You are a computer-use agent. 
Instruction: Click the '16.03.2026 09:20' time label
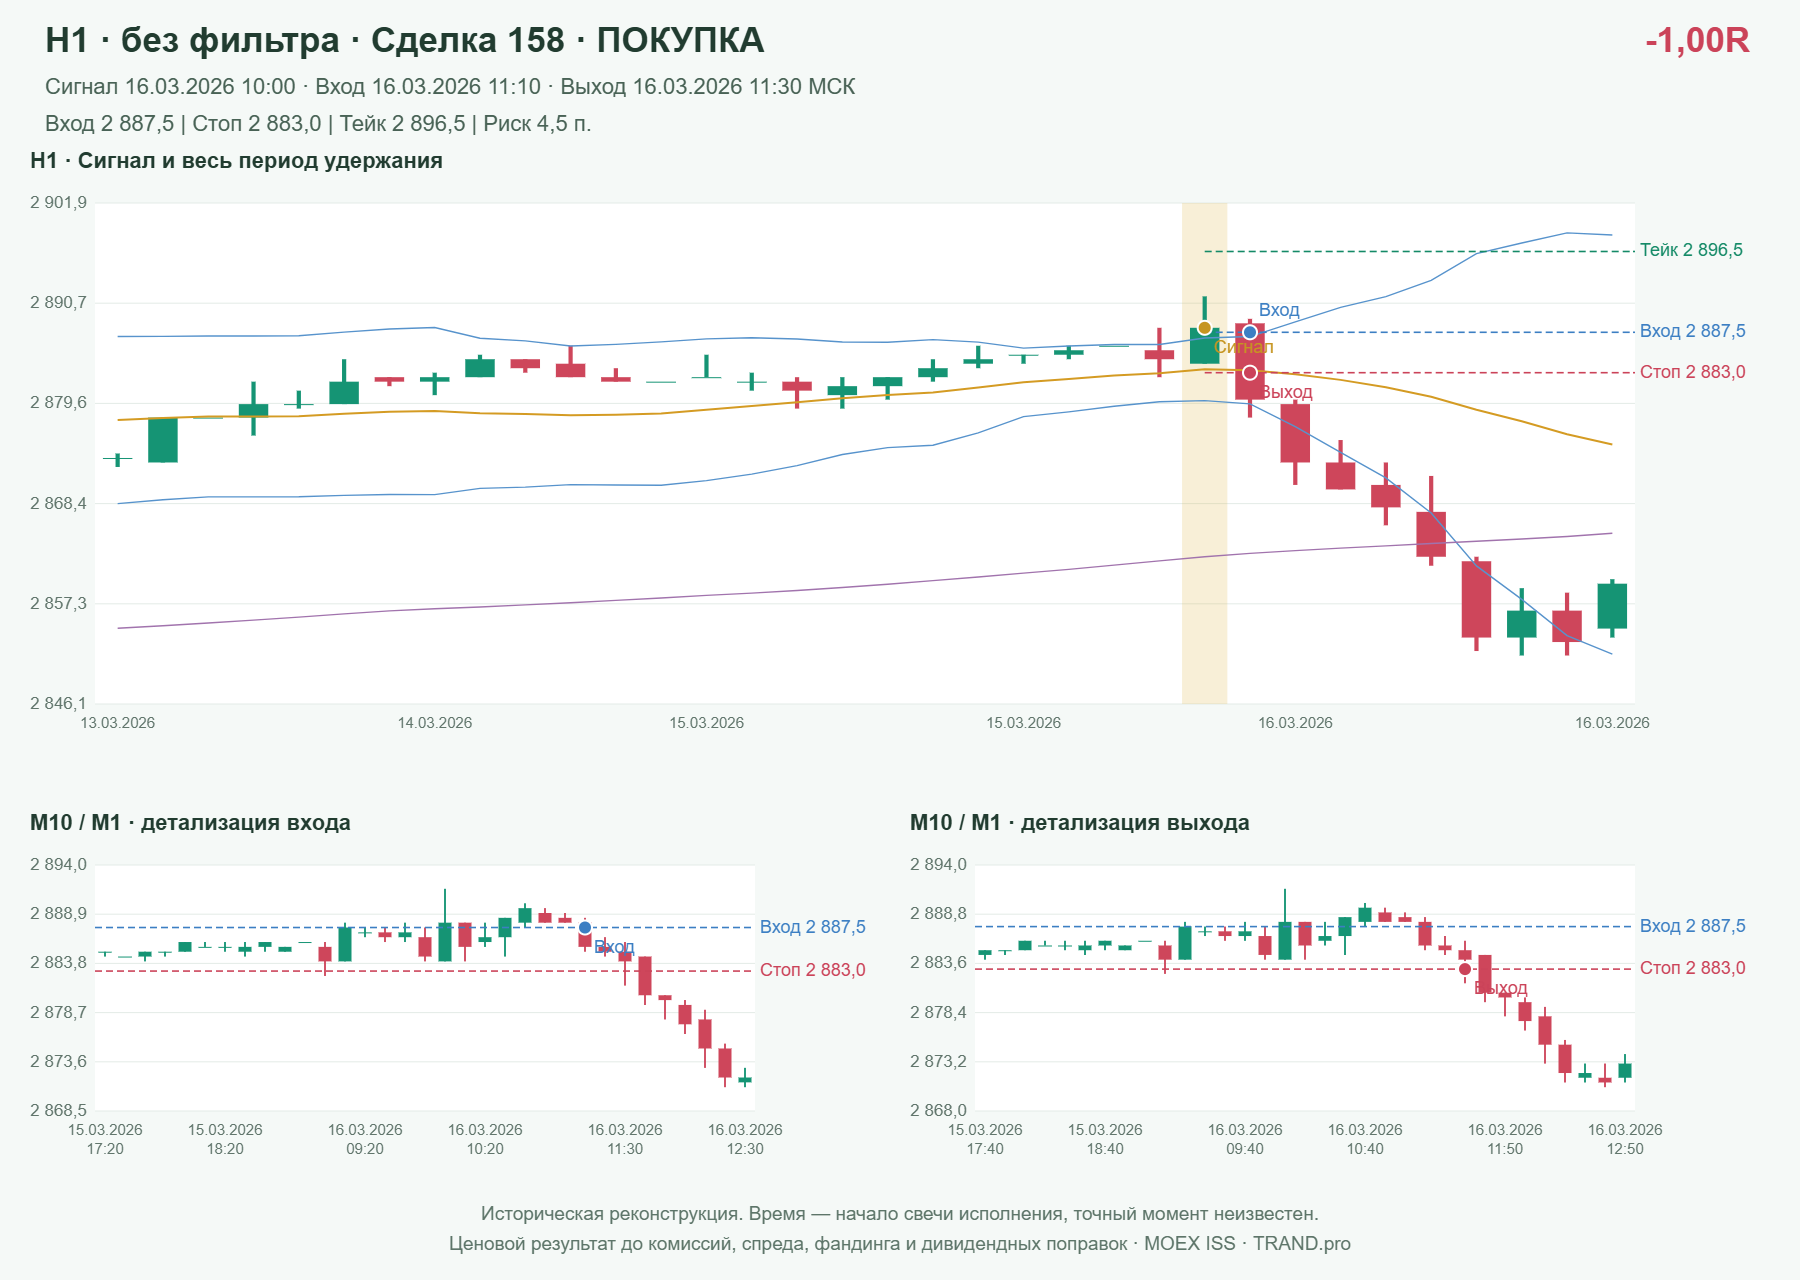click(365, 1139)
